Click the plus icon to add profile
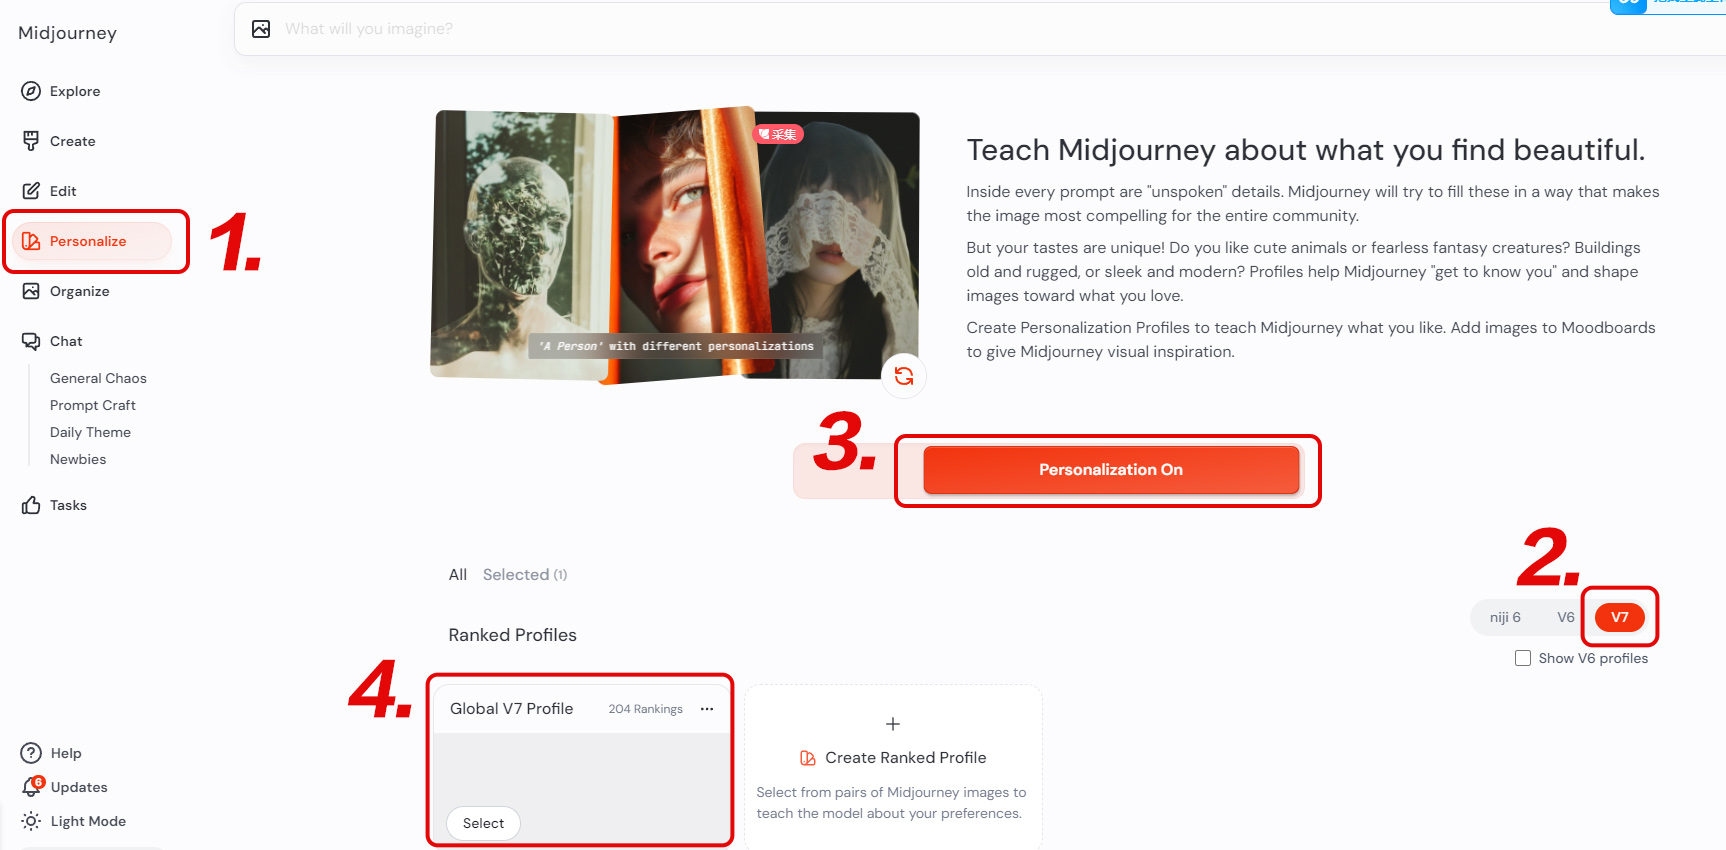 (x=893, y=724)
